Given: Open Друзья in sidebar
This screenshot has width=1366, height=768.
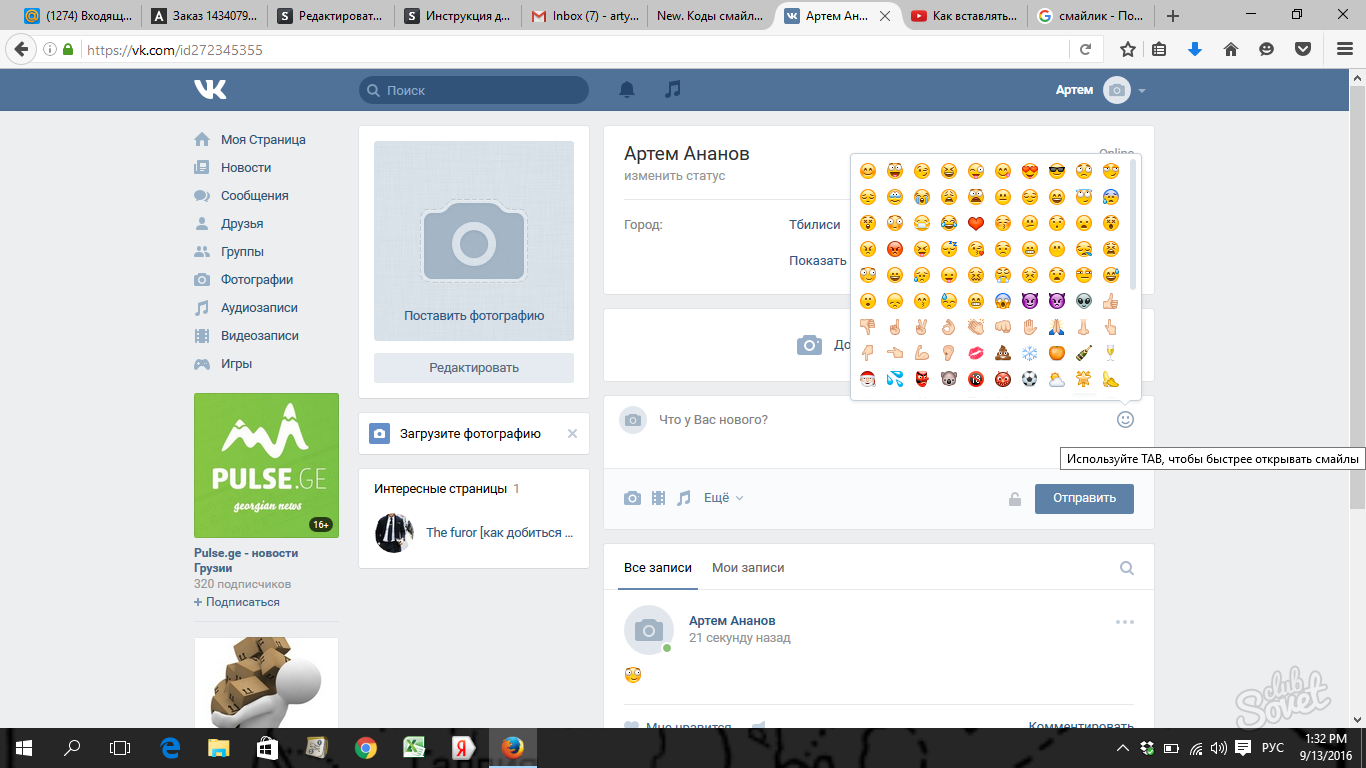Looking at the screenshot, I should (x=242, y=224).
